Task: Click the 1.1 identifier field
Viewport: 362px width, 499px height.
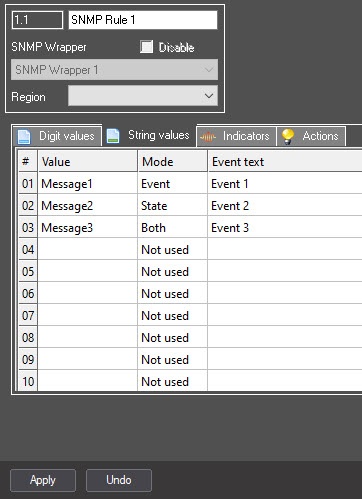Action: pyautogui.click(x=37, y=20)
